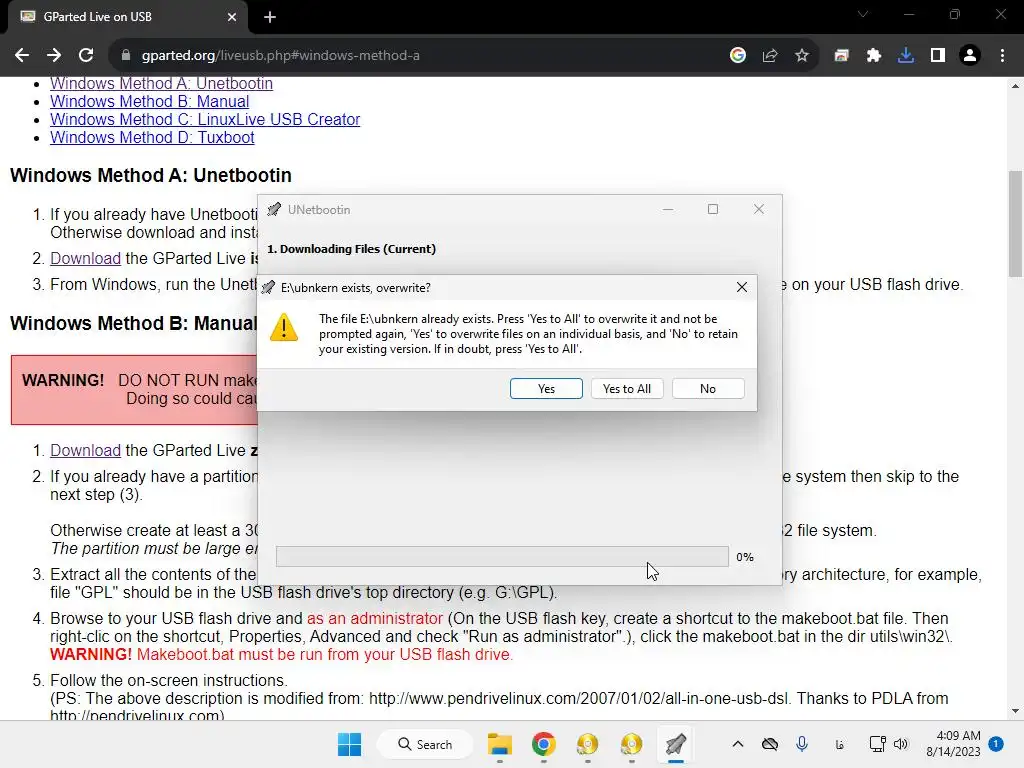Click the gparted.org address bar

tap(418, 56)
